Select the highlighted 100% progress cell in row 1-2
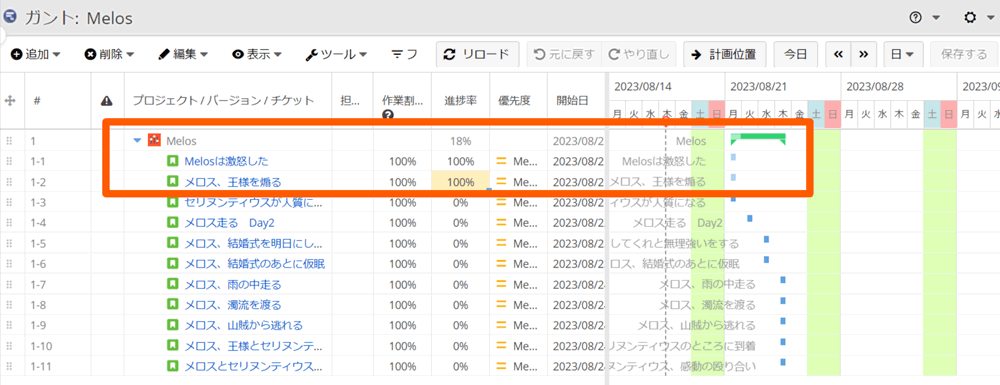The width and height of the screenshot is (1000, 385). tap(460, 182)
